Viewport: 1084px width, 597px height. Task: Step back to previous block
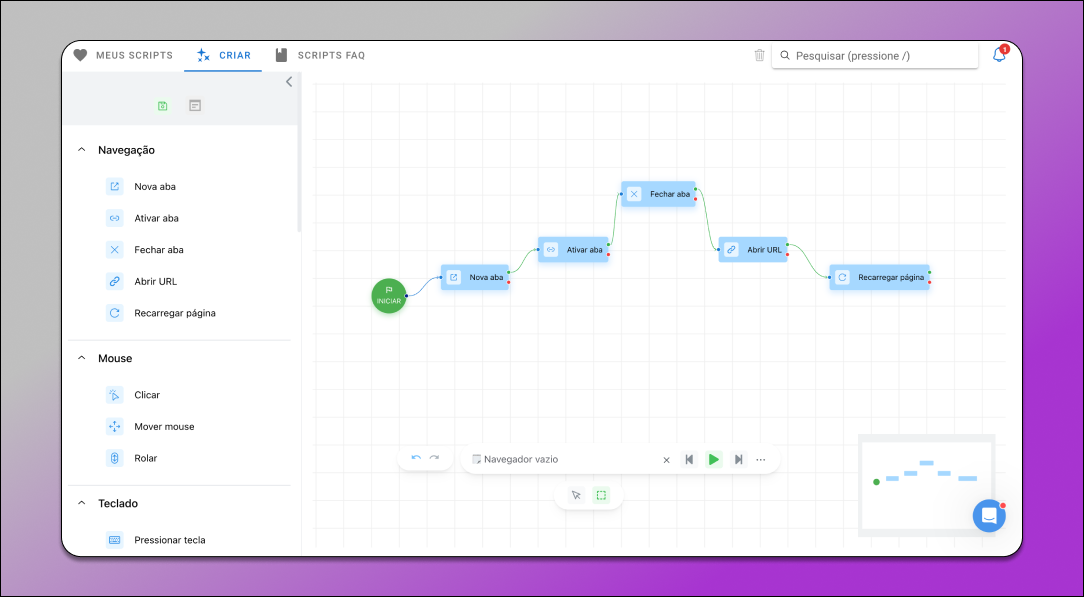[x=689, y=459]
